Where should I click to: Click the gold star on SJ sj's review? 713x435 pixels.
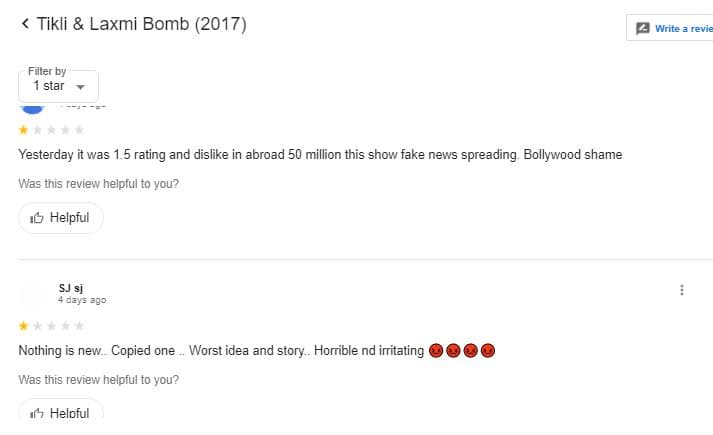24,326
